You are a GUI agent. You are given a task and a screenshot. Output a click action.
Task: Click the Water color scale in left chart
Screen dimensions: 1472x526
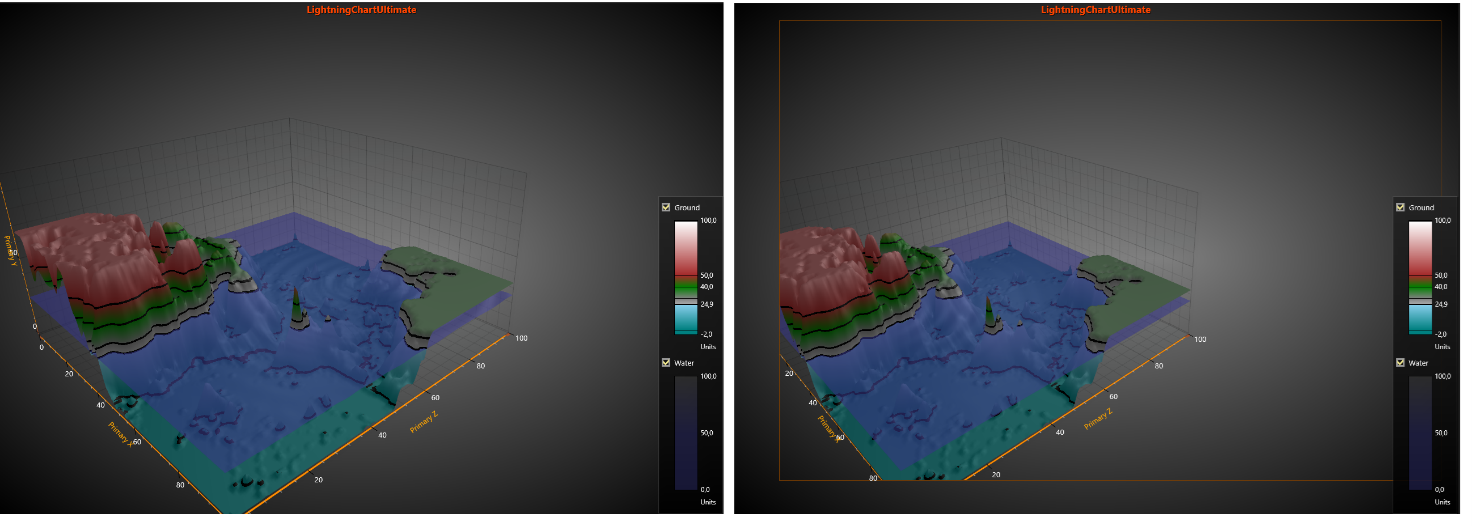(x=687, y=433)
